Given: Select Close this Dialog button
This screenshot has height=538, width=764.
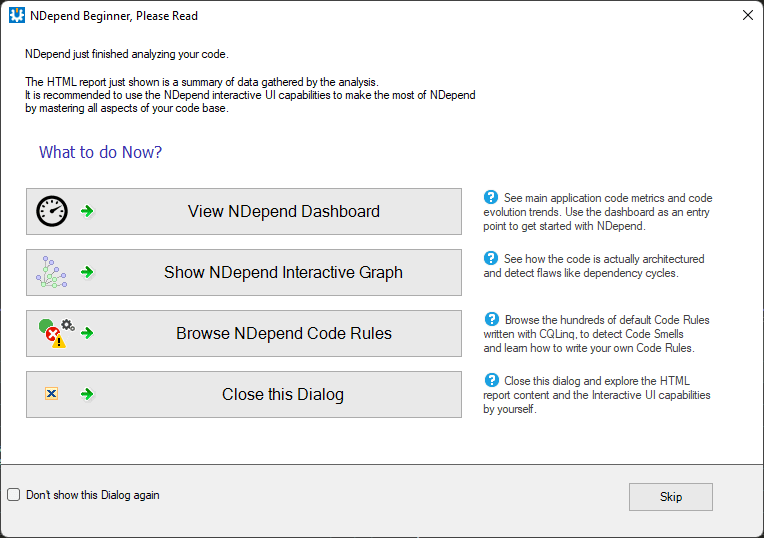Looking at the screenshot, I should pos(244,394).
